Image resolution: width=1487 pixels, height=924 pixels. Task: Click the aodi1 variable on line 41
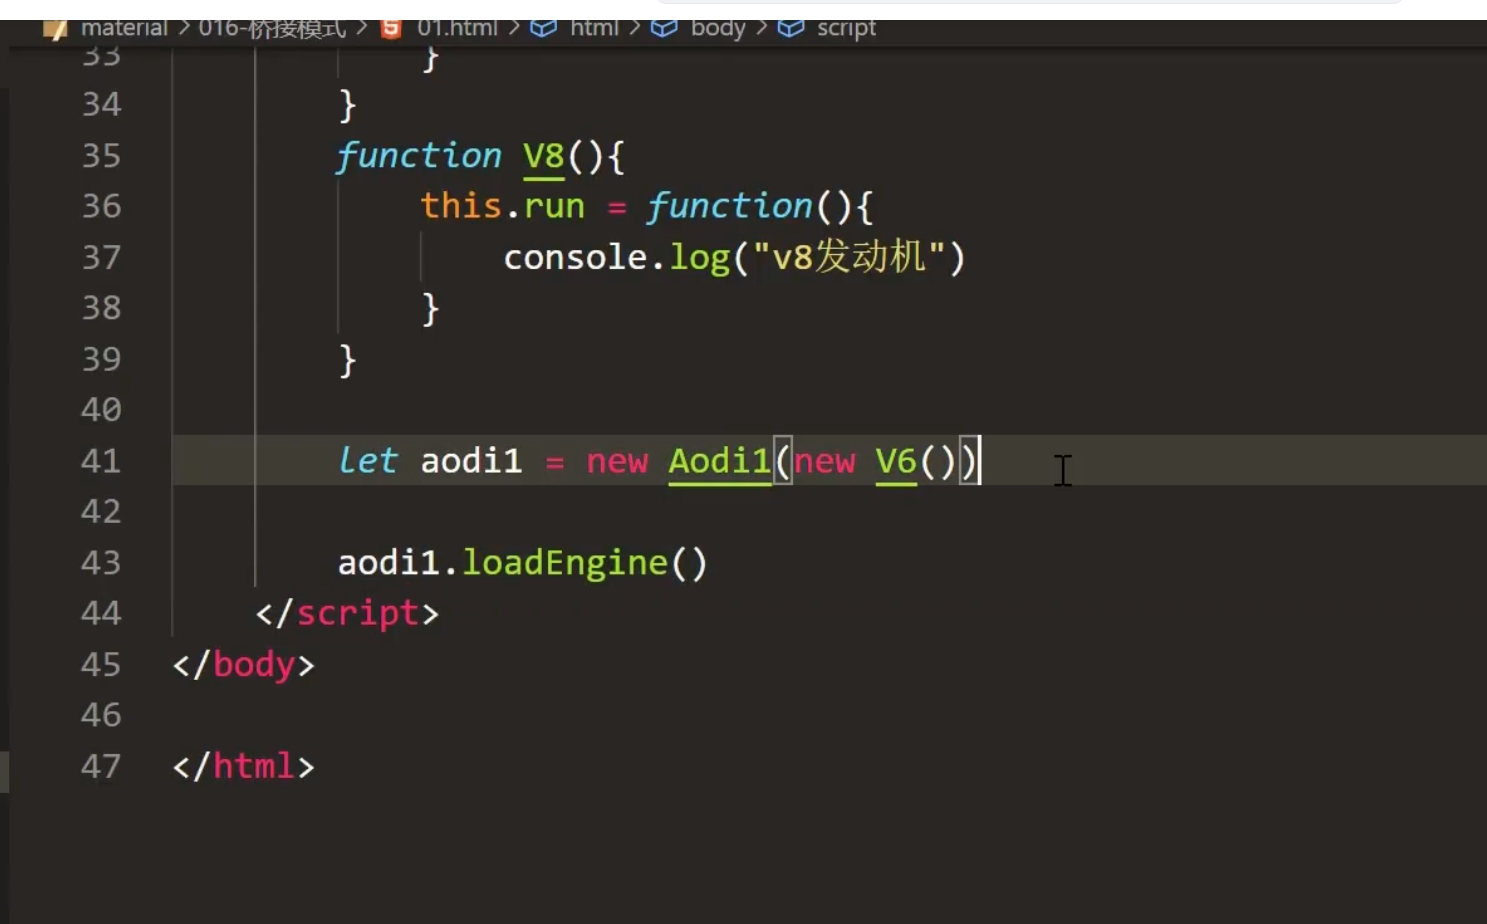coord(471,462)
